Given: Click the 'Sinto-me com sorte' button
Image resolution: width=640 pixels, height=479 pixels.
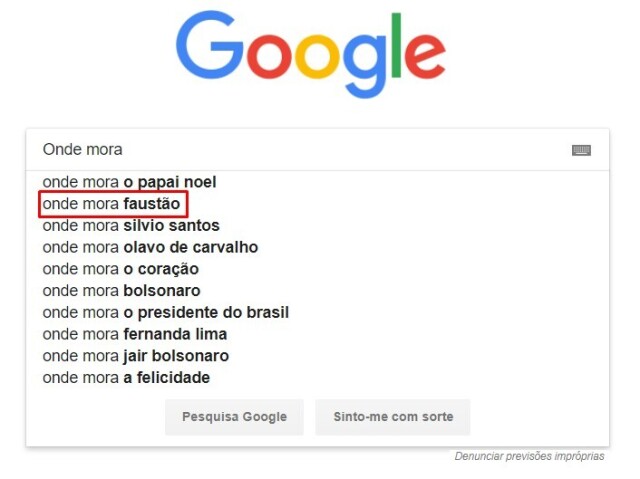Looking at the screenshot, I should point(393,417).
